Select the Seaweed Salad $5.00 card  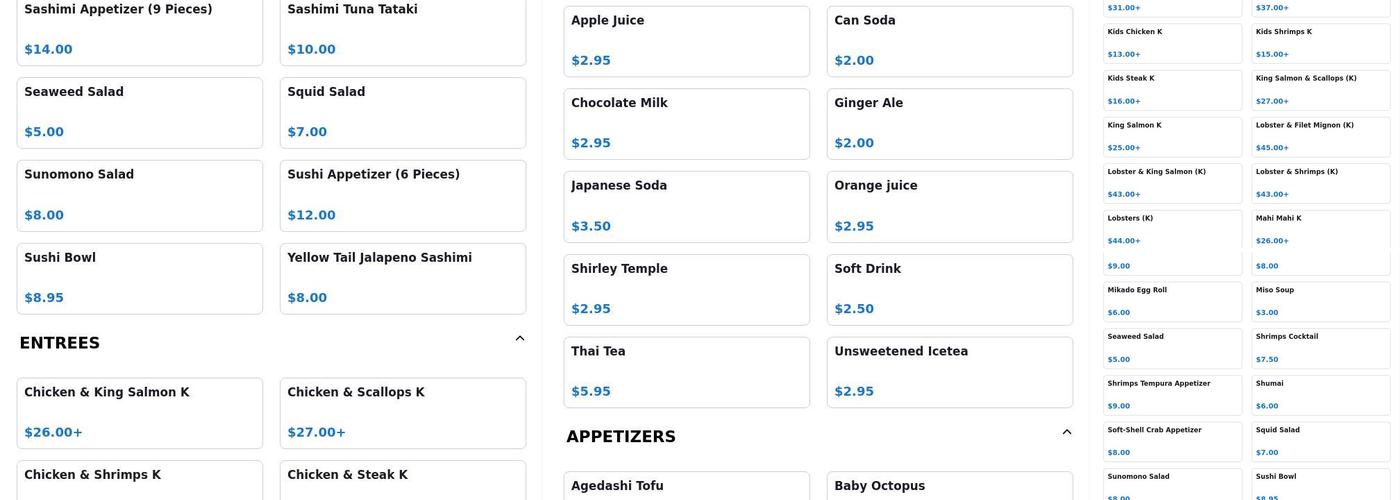coord(139,113)
